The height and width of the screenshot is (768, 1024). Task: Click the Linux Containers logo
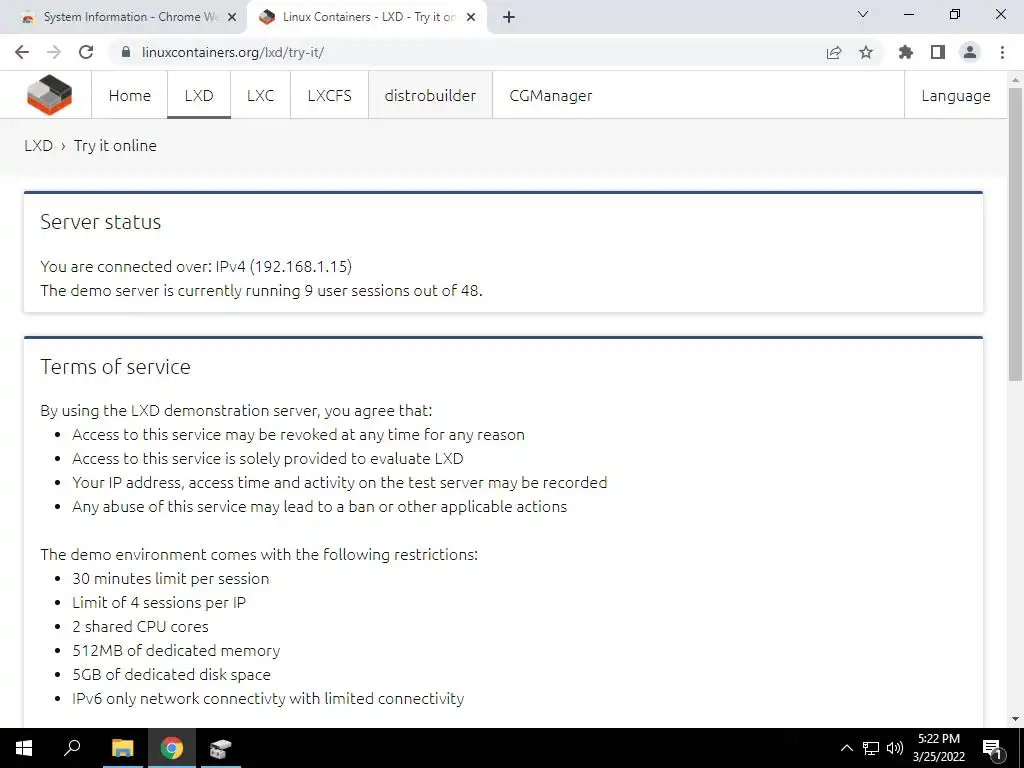(x=50, y=95)
